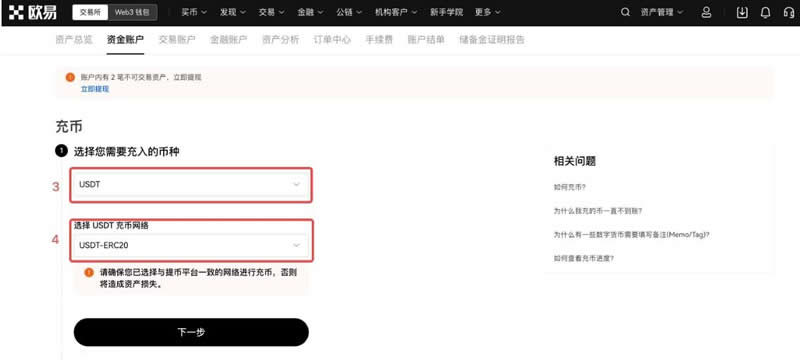Switch to the 交易所 toggle
This screenshot has width=800, height=360.
[90, 12]
